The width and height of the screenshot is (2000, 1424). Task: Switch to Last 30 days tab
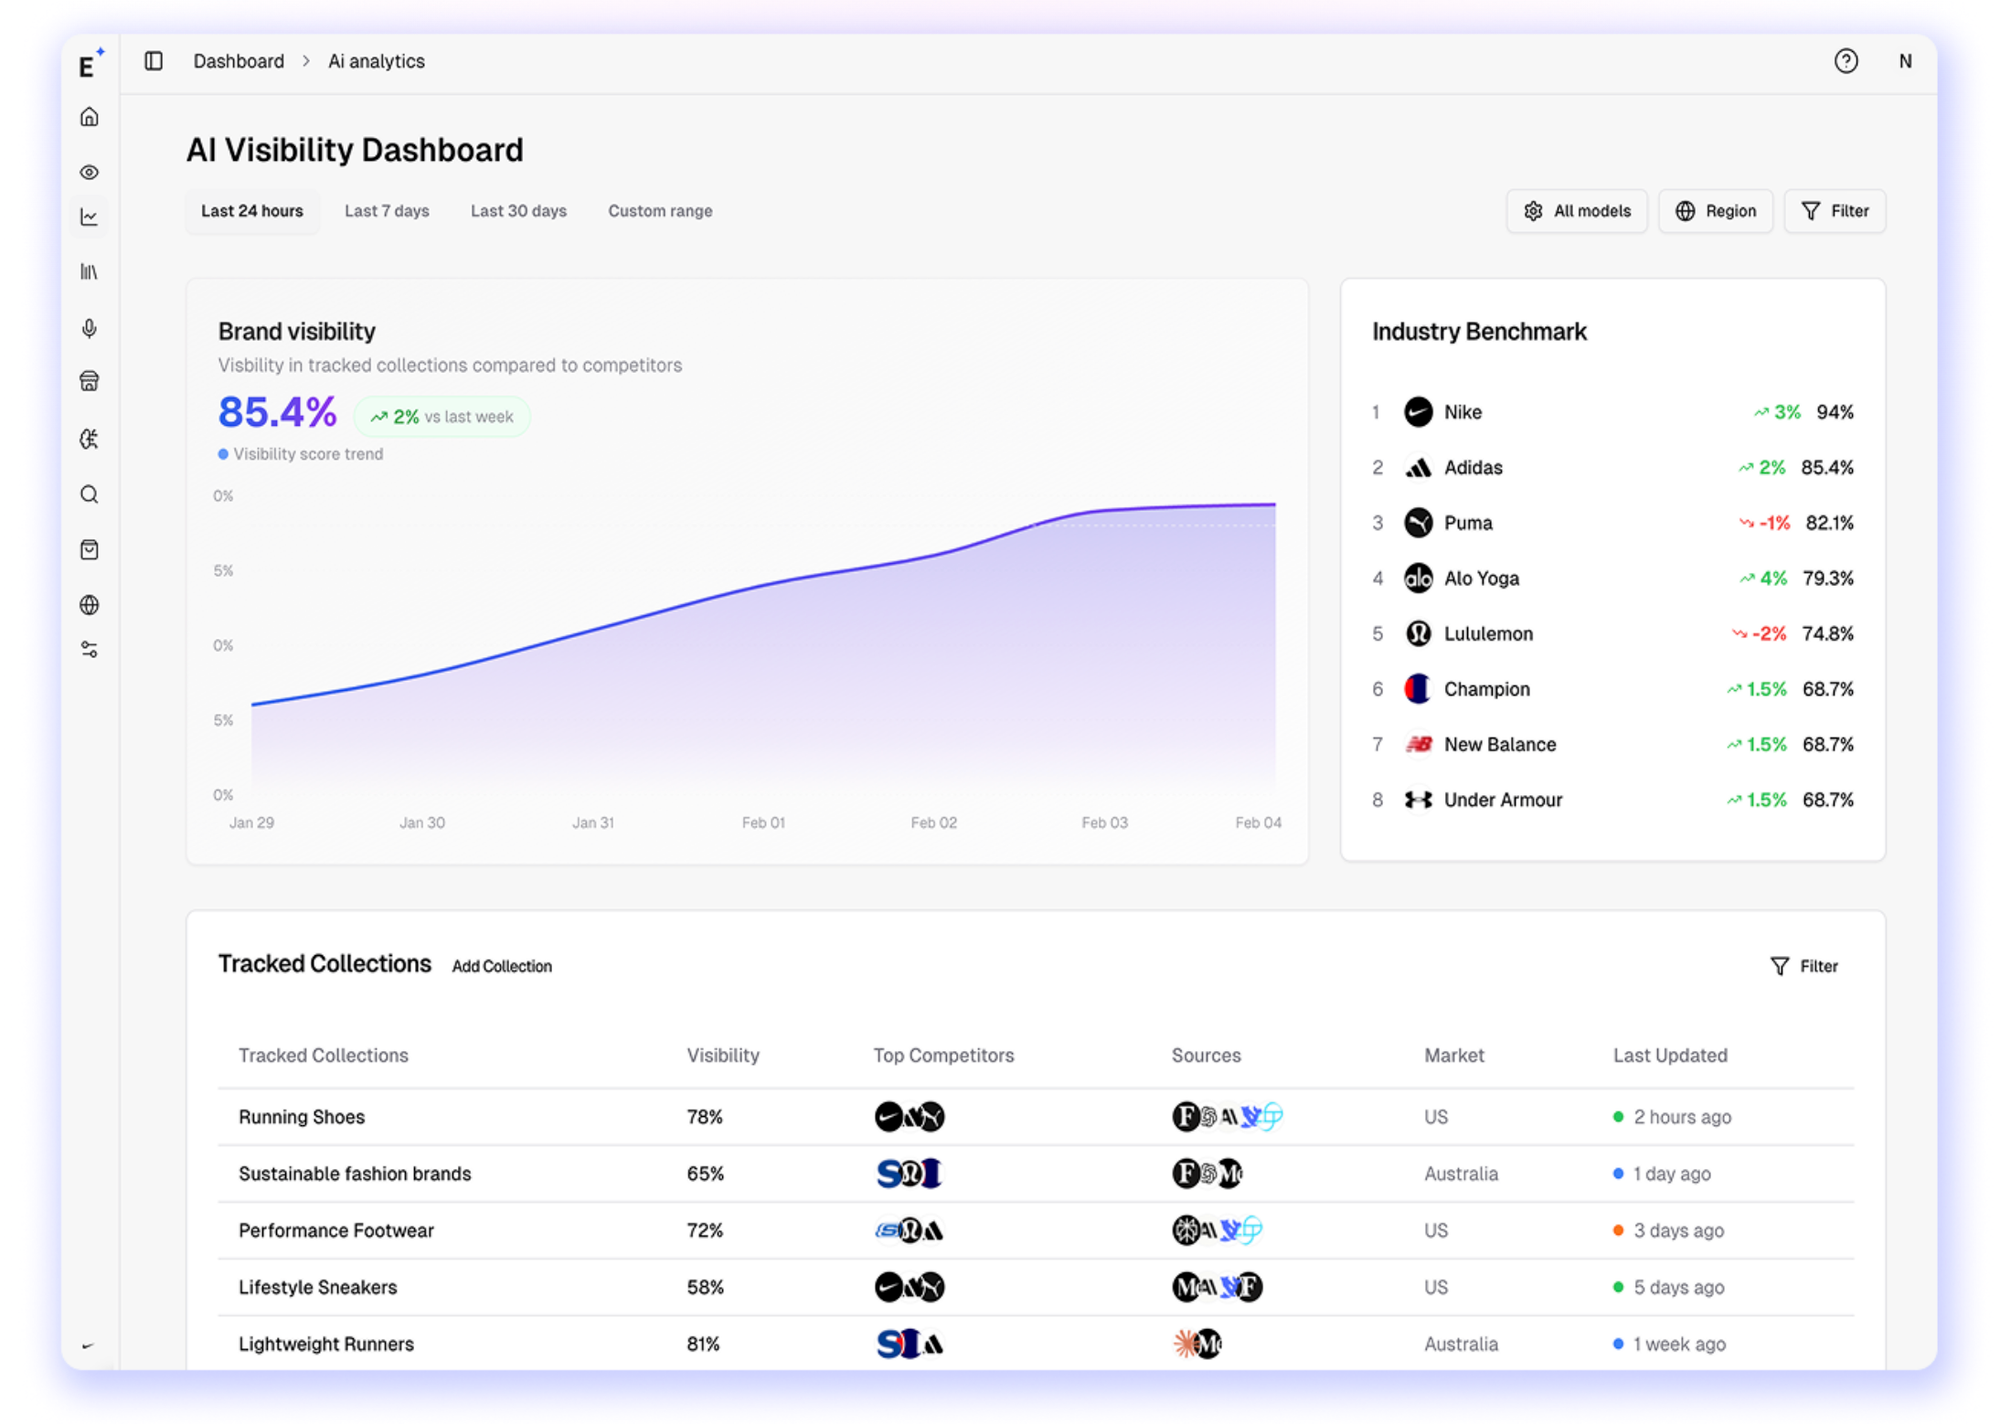coord(518,211)
